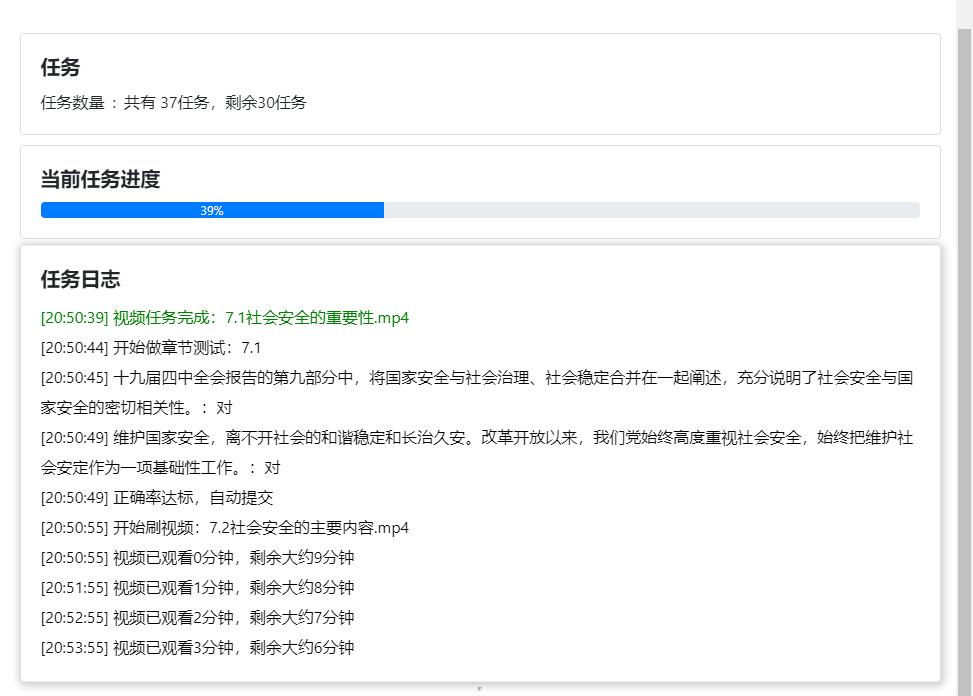Click the [20:50:39] timestamp in the log
The image size is (973, 696).
(74, 317)
